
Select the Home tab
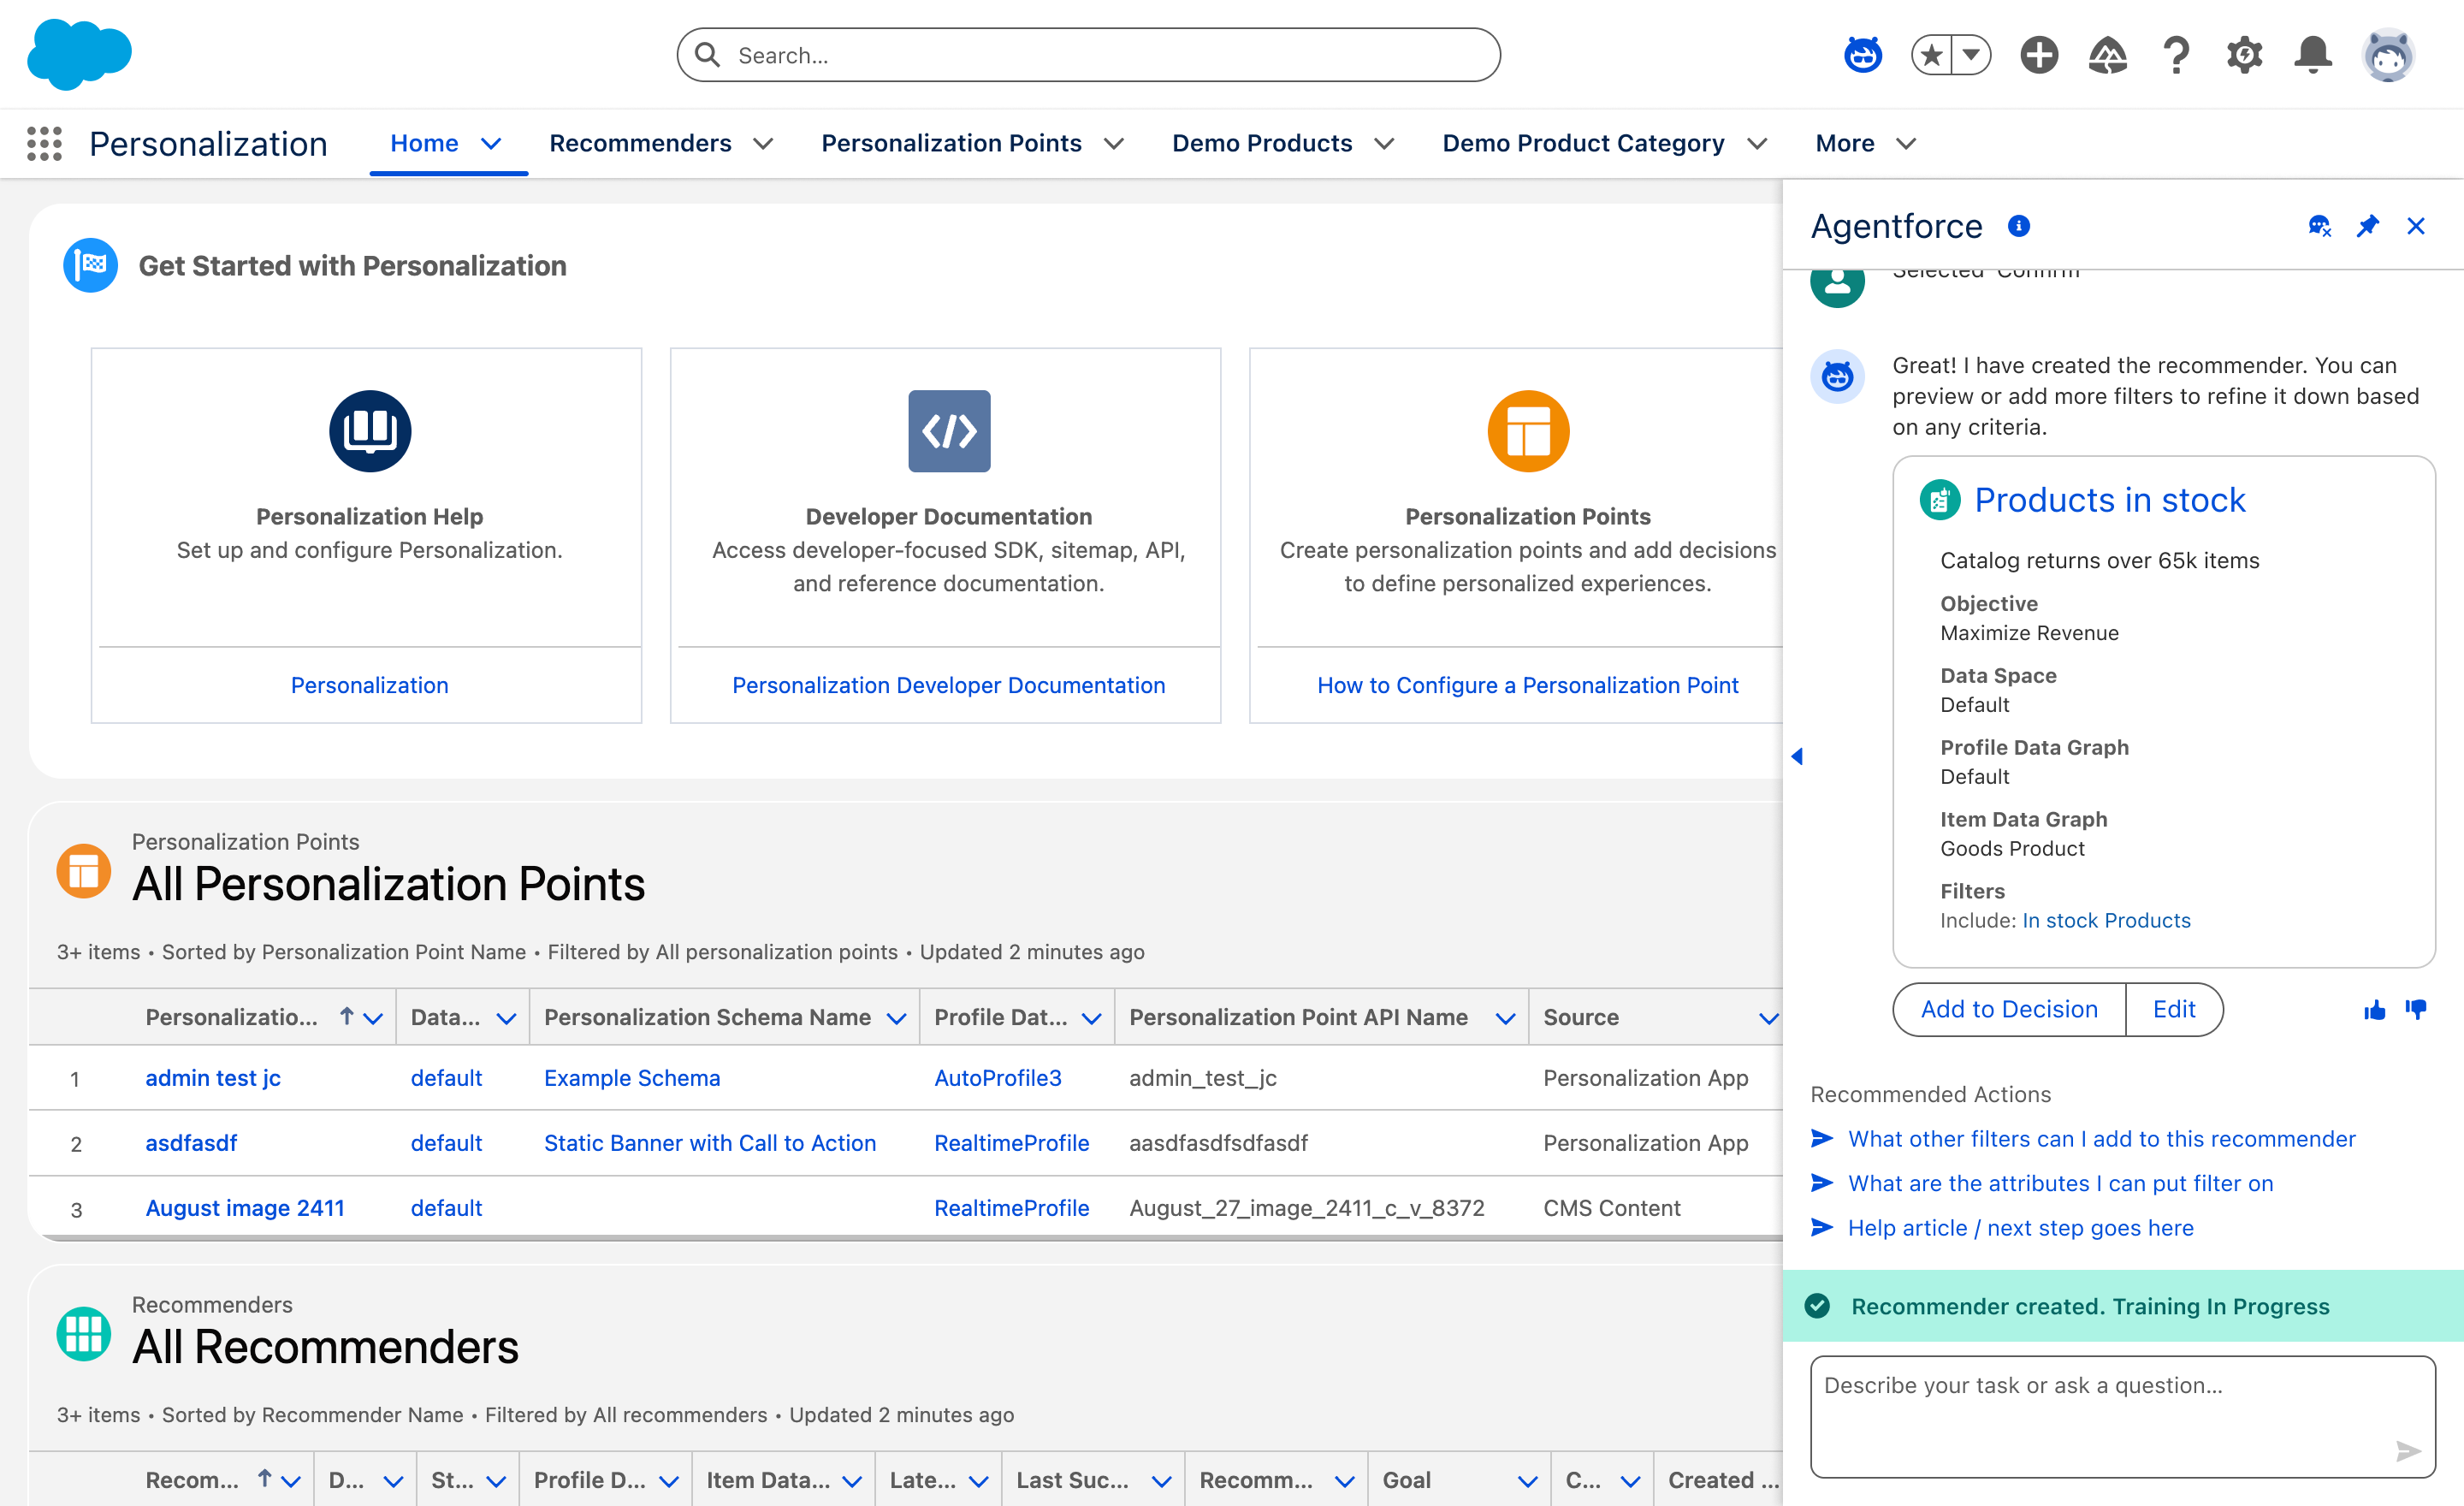click(x=424, y=143)
